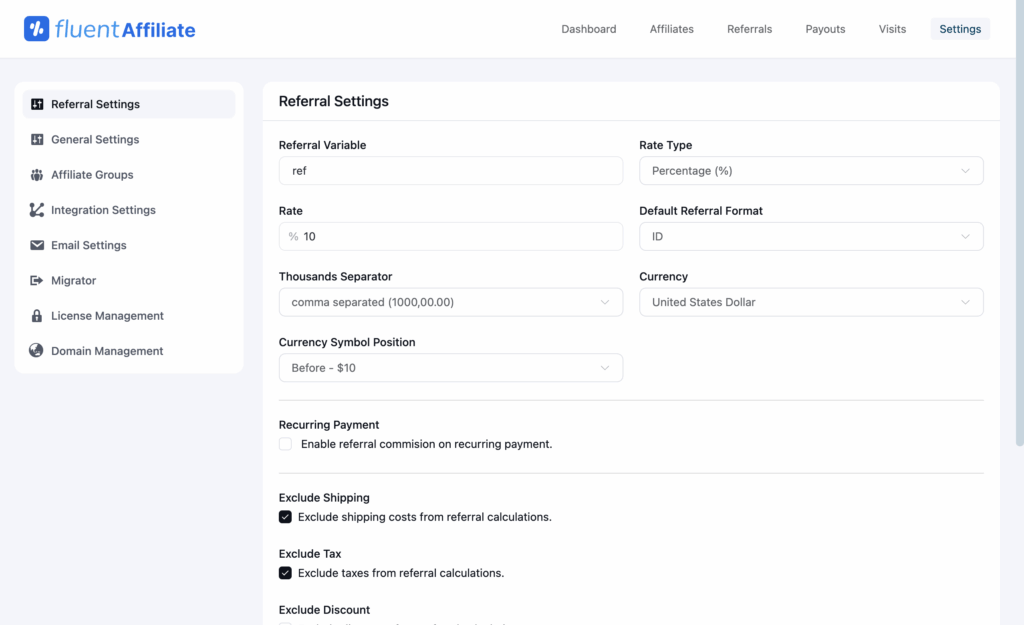
Task: Go to the Dashboard page
Action: 589,29
